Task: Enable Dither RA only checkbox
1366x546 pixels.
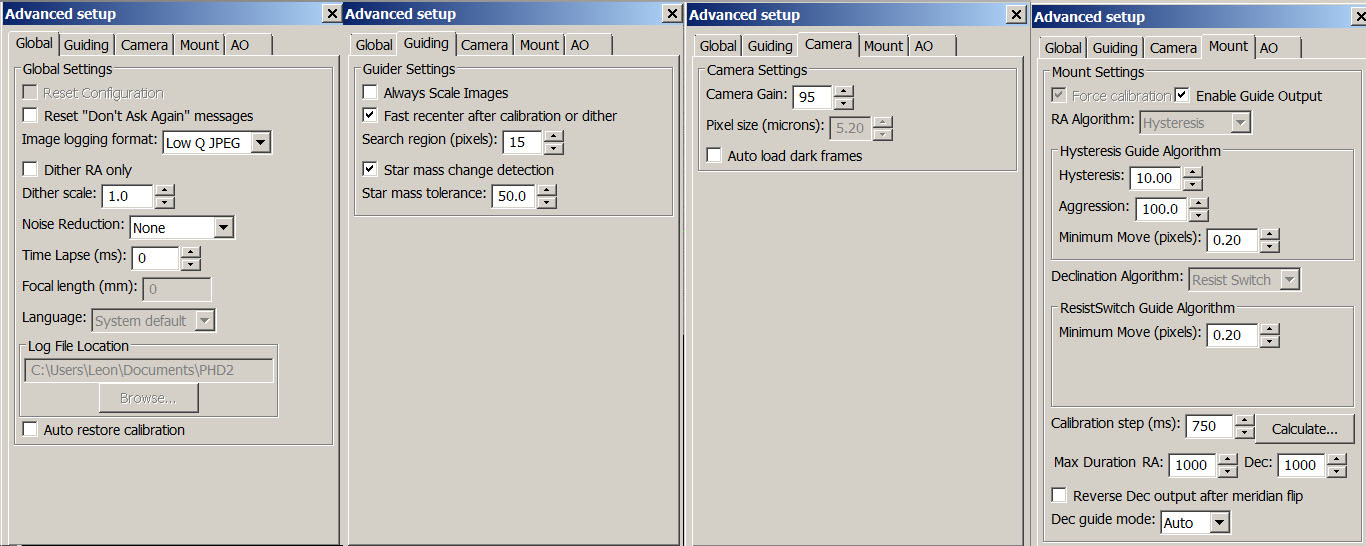Action: (x=30, y=170)
